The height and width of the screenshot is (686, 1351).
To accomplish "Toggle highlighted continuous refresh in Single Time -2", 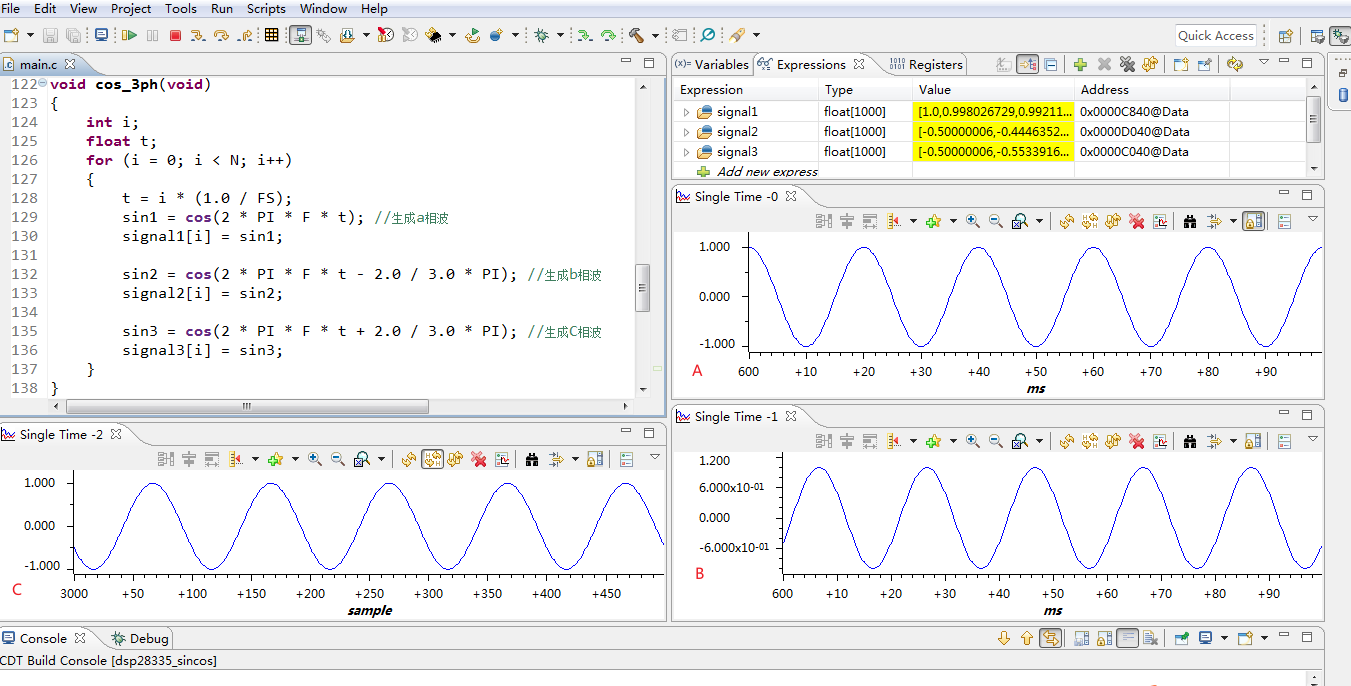I will click(432, 459).
